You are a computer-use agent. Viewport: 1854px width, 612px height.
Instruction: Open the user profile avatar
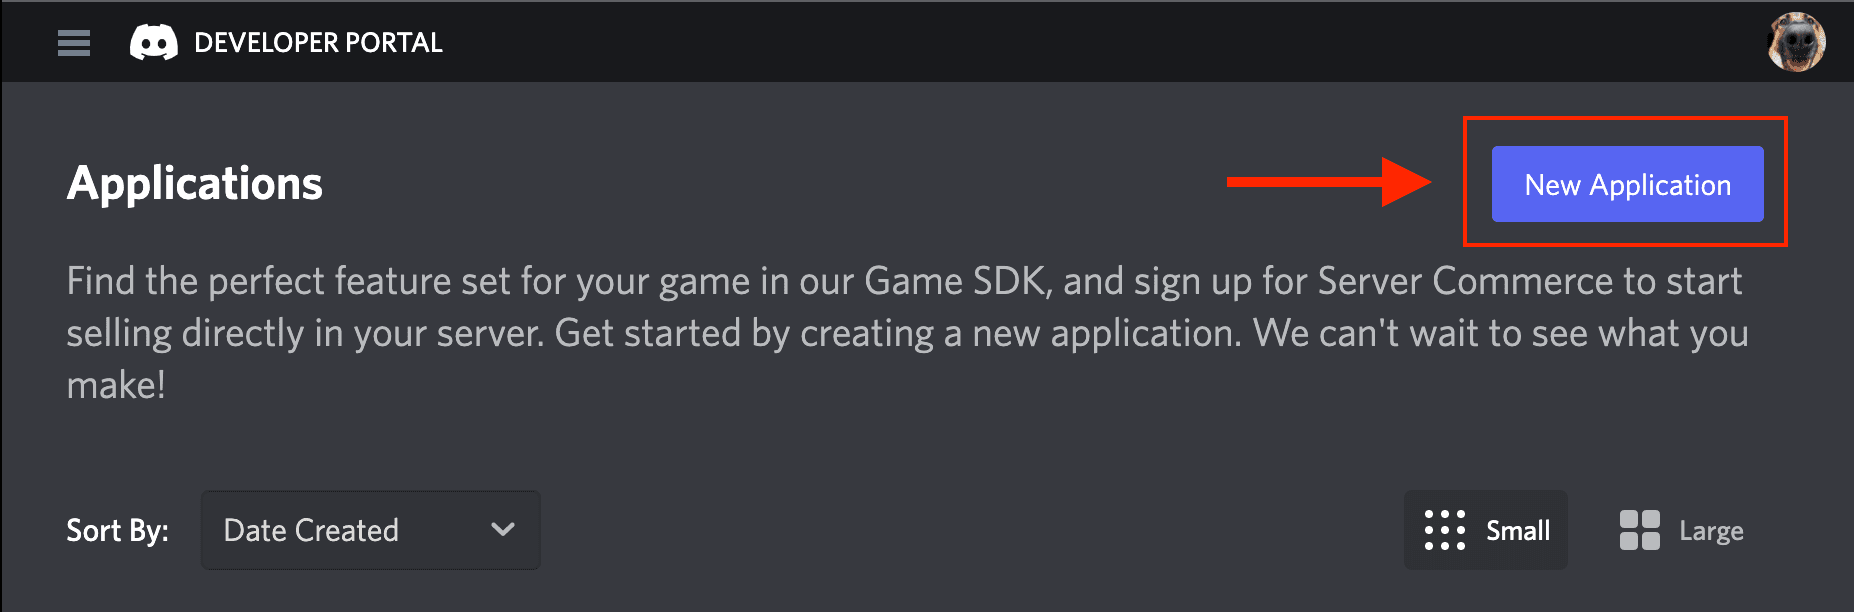coord(1796,42)
